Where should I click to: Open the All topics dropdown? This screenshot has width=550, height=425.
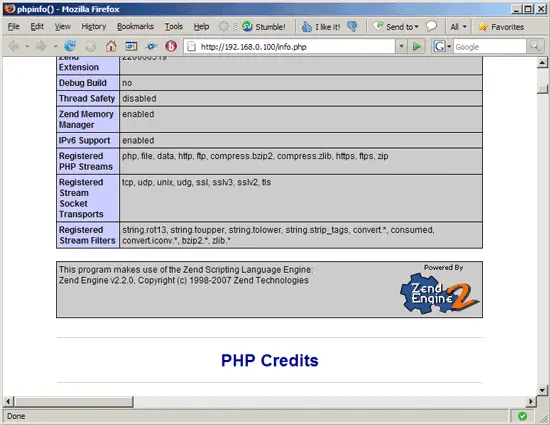coord(458,27)
